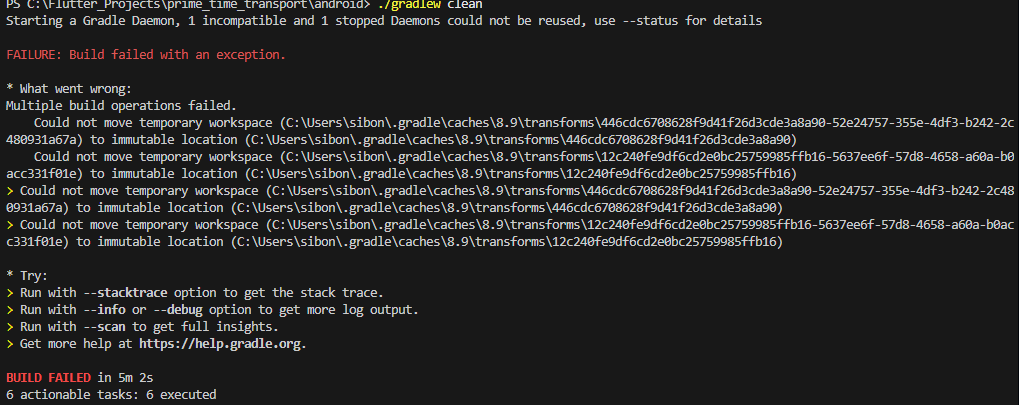Click the "* Try:" heading

[x=27, y=274]
